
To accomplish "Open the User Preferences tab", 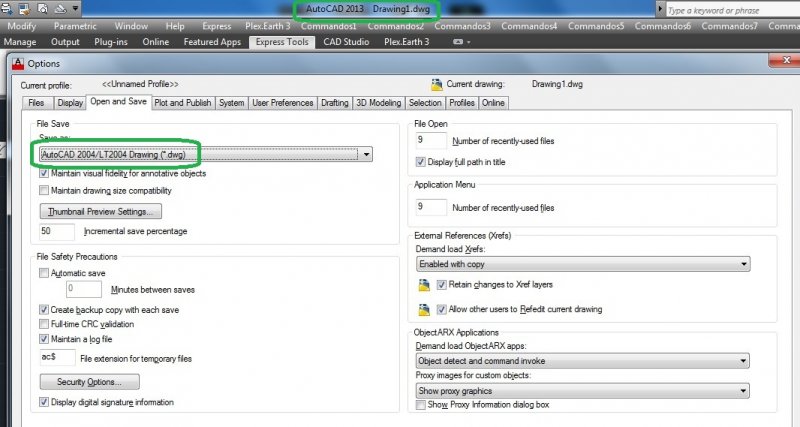I will (x=283, y=103).
